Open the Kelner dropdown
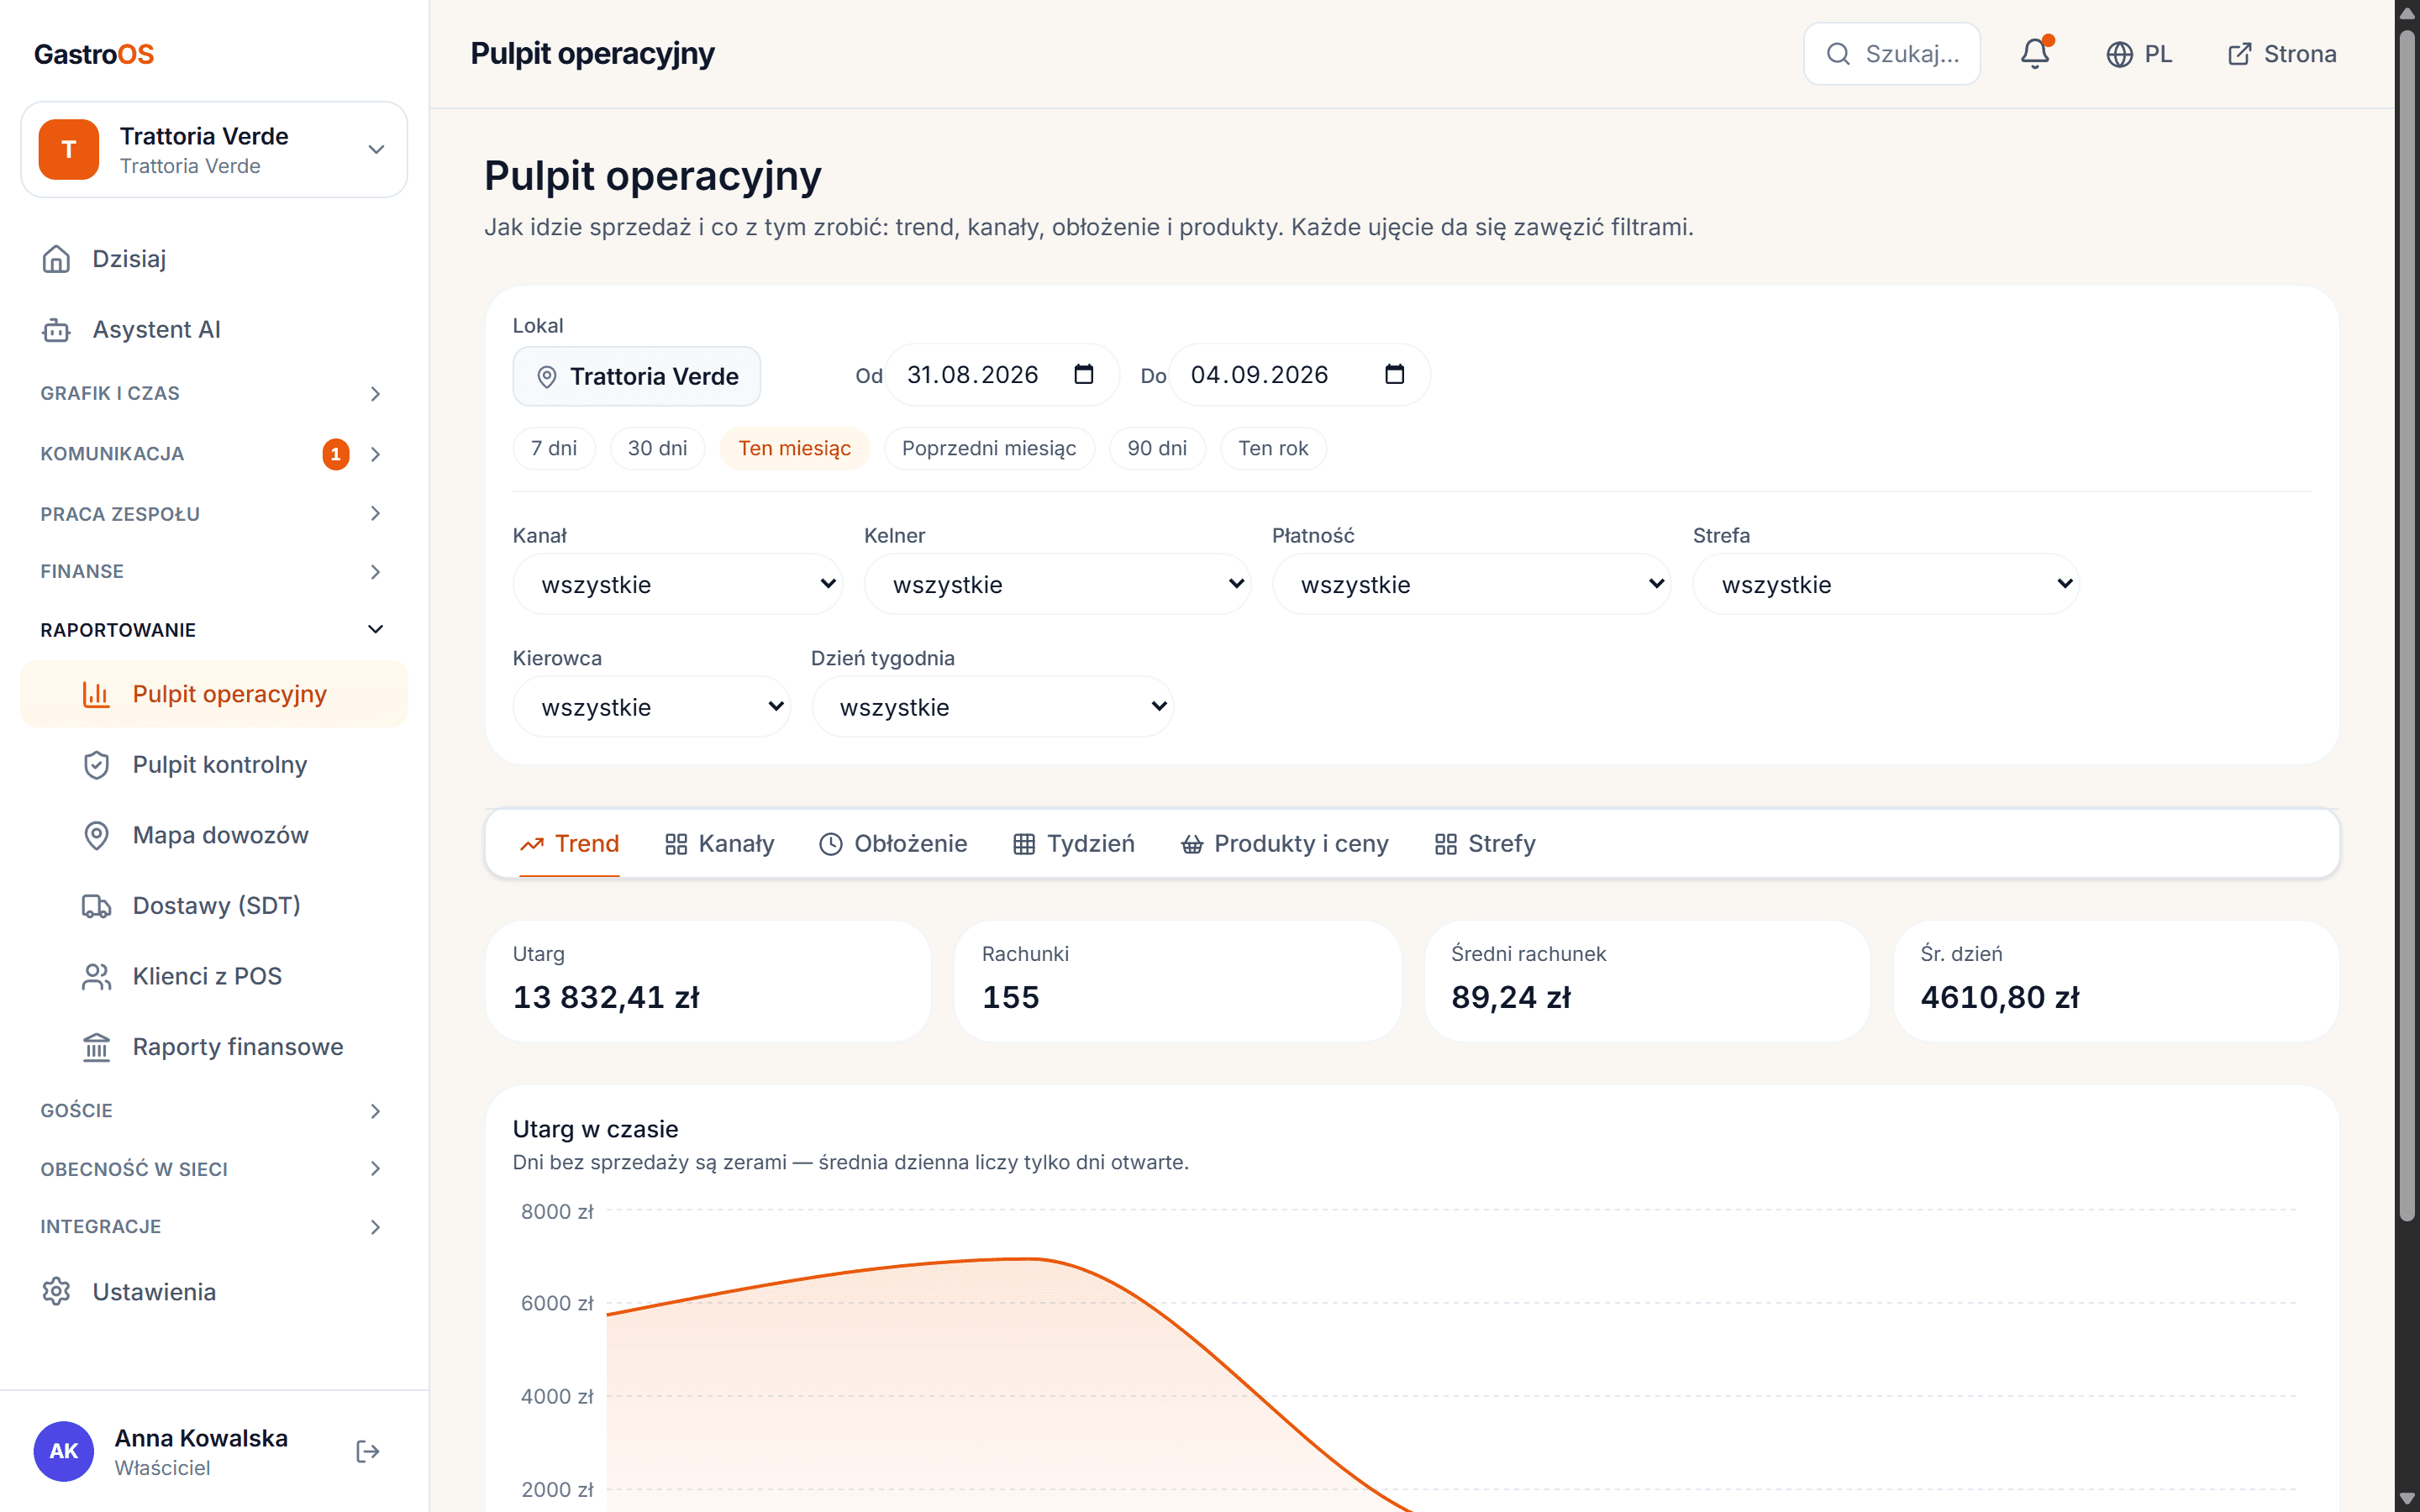The image size is (2420, 1512). pos(1057,584)
